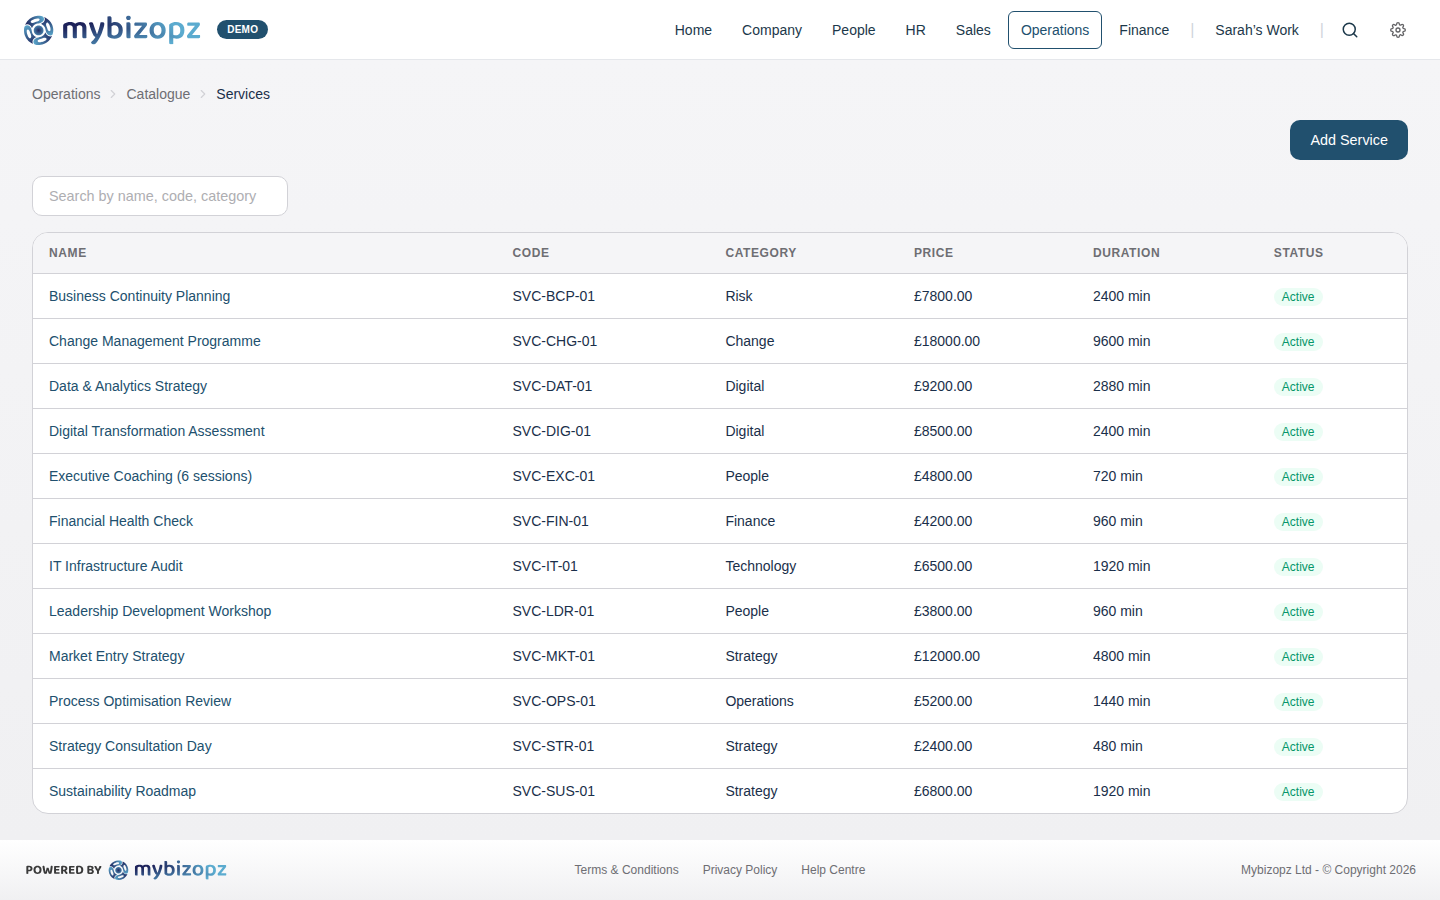Viewport: 1440px width, 900px height.
Task: Open the Sales menu
Action: [973, 30]
